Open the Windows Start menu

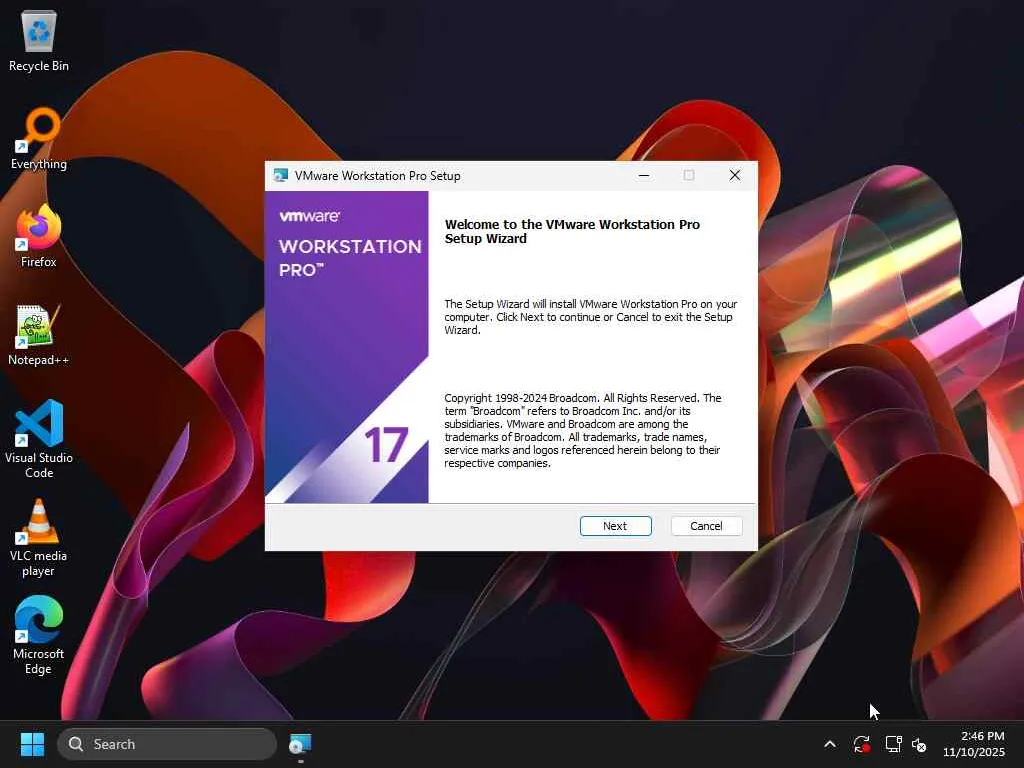click(x=32, y=744)
